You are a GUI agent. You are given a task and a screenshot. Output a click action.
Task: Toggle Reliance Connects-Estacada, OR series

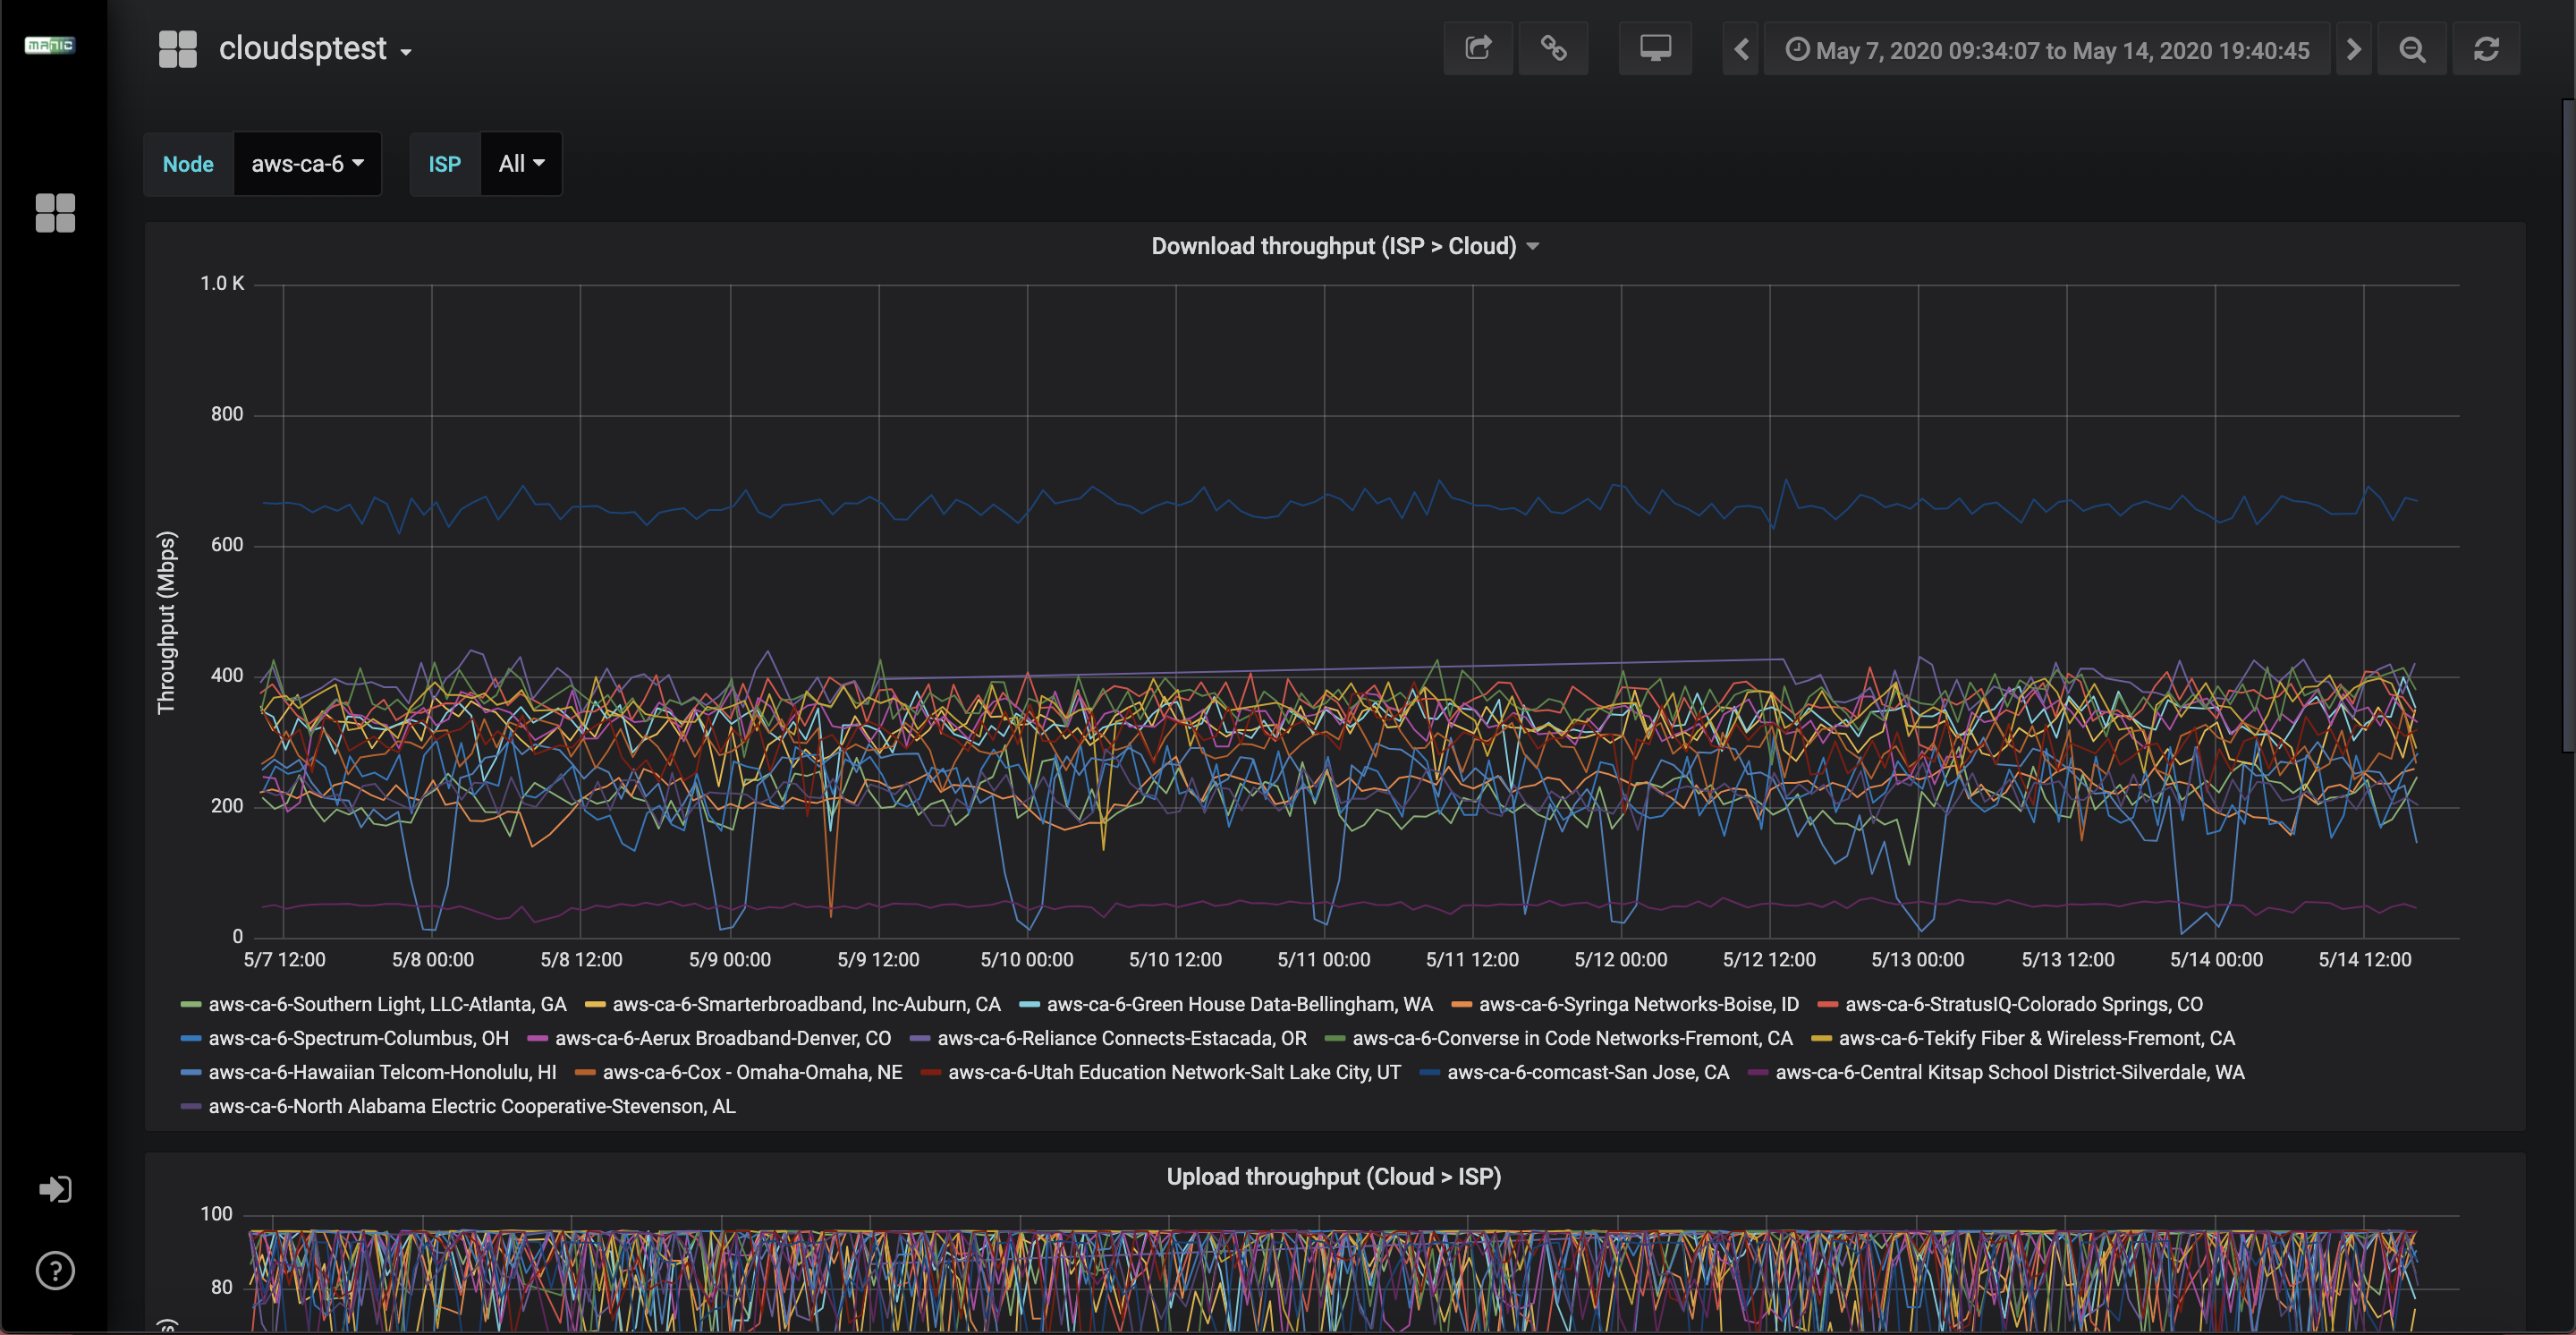pyautogui.click(x=1121, y=1038)
